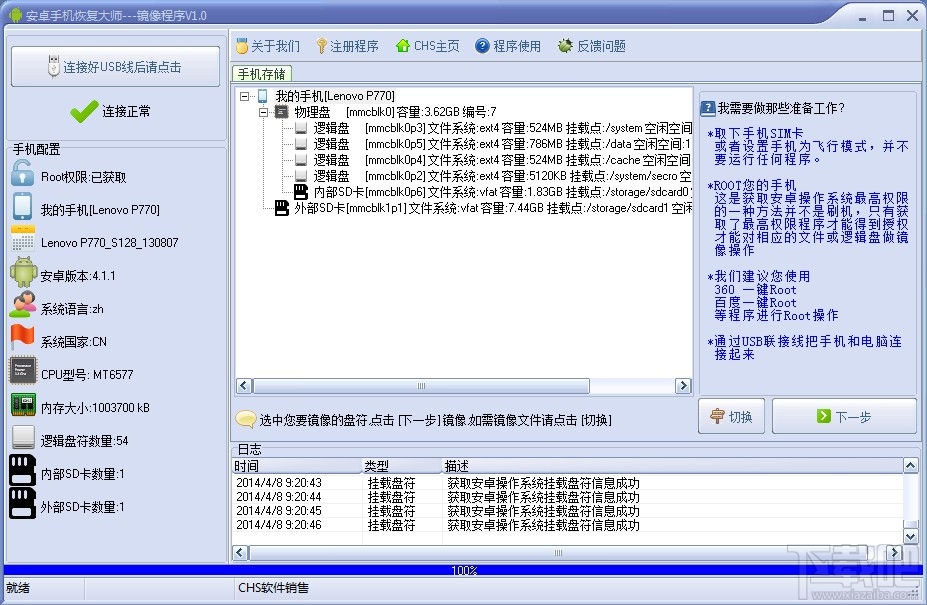Viewport: 927px width, 605px height.
Task: Click the phone icon at tree root
Action: click(263, 95)
